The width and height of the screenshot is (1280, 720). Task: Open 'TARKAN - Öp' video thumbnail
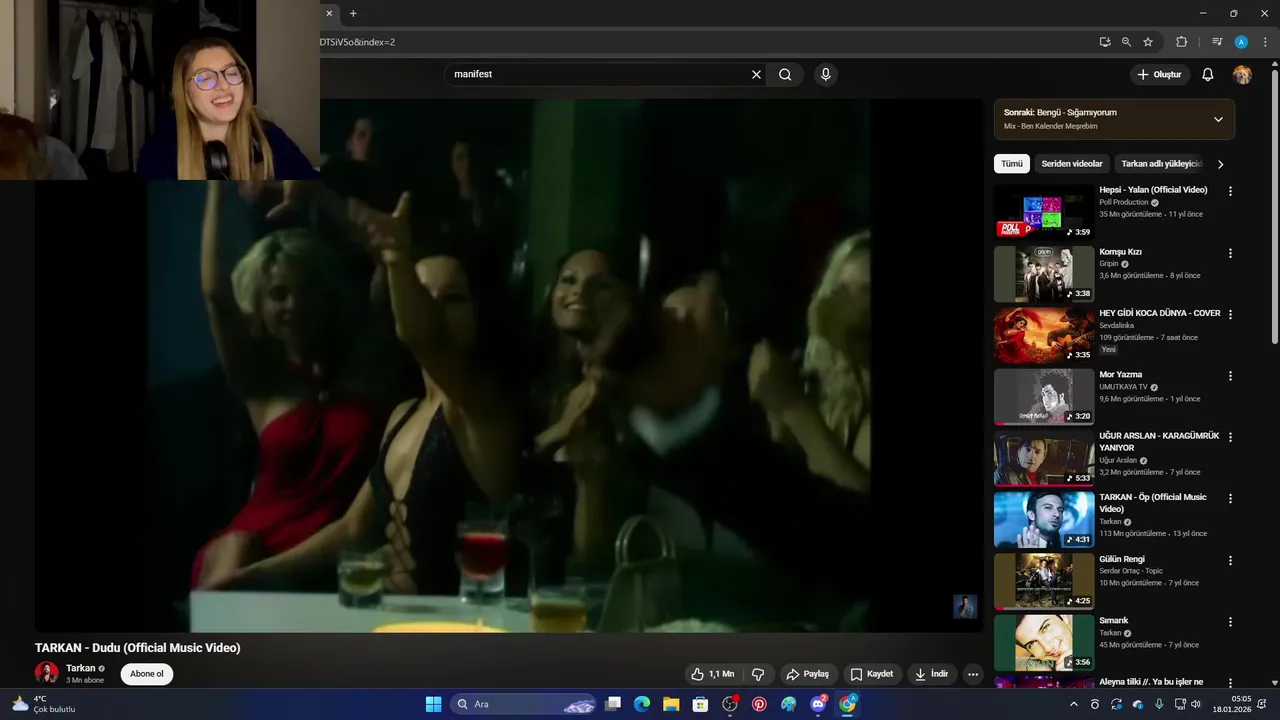click(x=1044, y=519)
